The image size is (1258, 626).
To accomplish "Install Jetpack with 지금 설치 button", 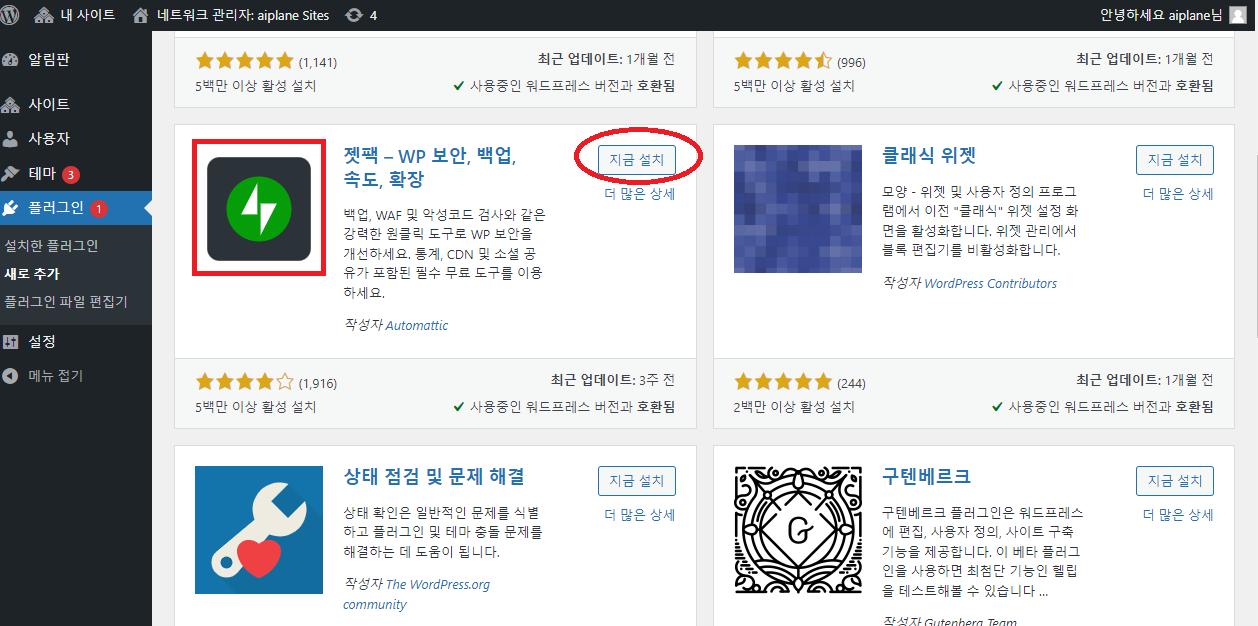I will (637, 160).
